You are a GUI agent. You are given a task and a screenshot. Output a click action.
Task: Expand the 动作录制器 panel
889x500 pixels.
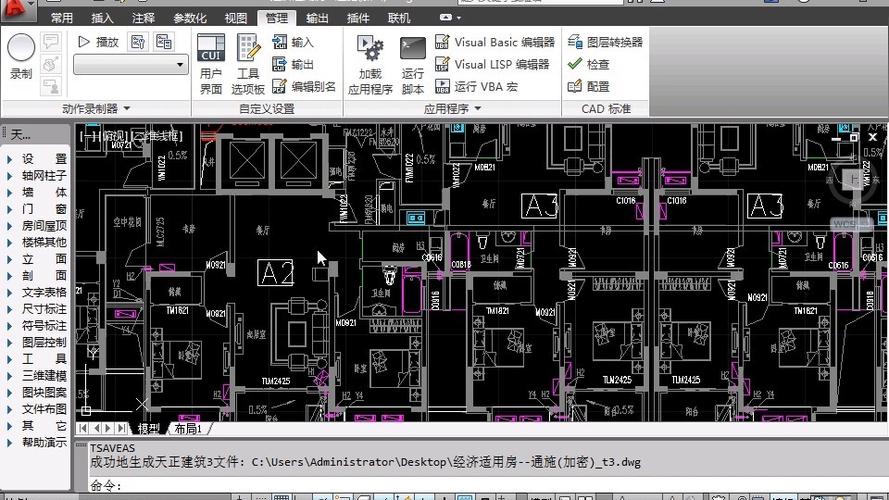96,108
